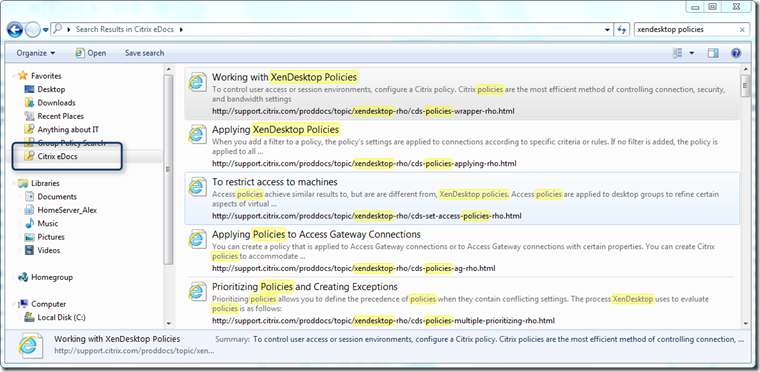Select Desktop under Favorites
This screenshot has height=372, width=760.
pyautogui.click(x=51, y=89)
